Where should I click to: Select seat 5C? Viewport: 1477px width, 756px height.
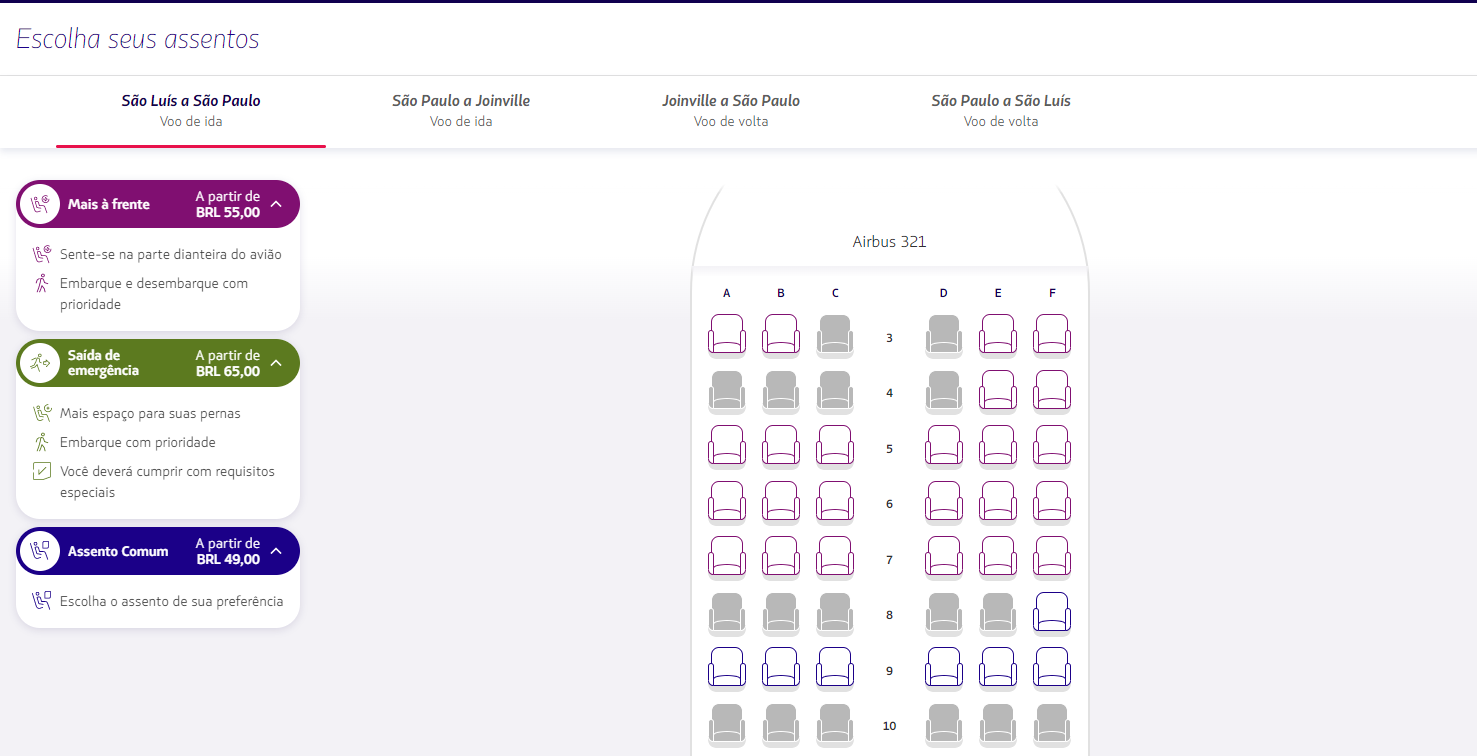(835, 446)
